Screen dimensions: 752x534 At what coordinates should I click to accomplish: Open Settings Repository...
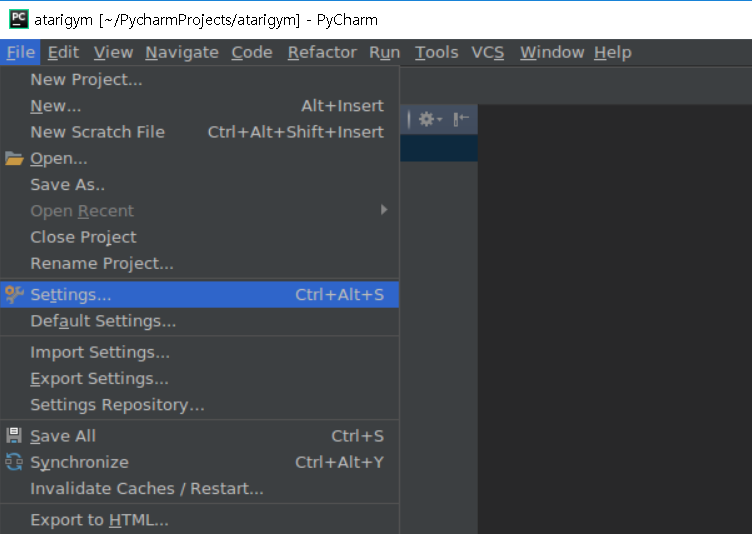(x=200, y=404)
